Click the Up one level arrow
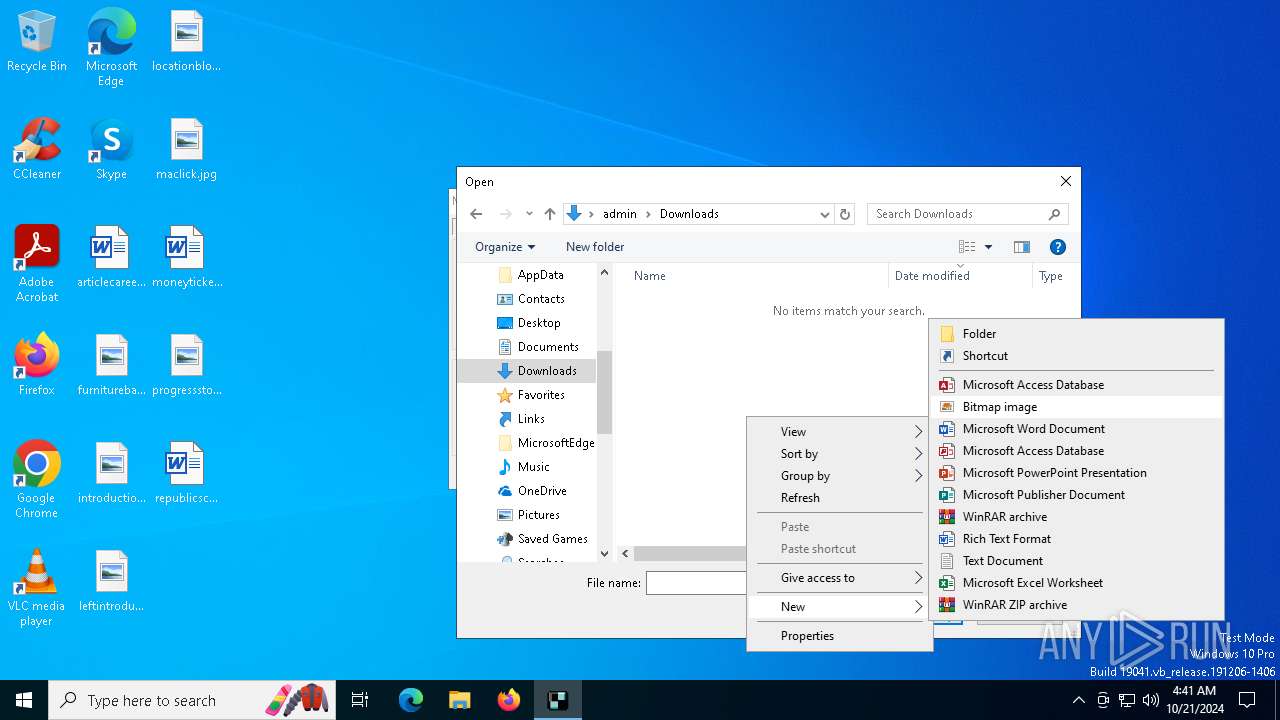This screenshot has height=720, width=1280. click(x=549, y=214)
